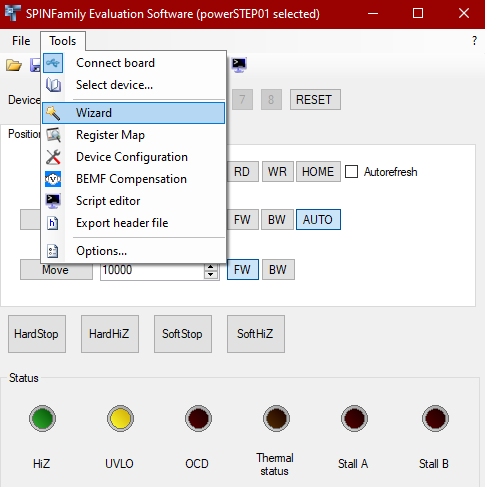
Task: Choose Connect board from Tools menu
Action: tap(133, 63)
